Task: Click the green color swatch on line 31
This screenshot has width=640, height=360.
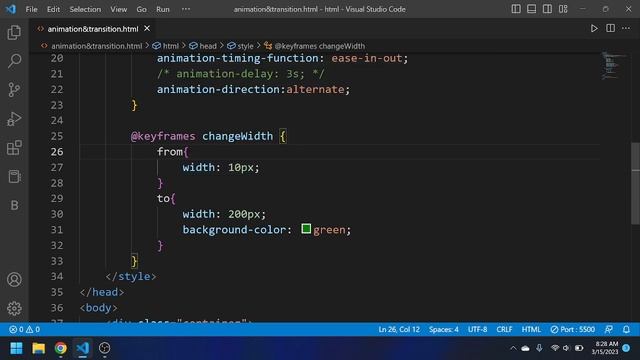Action: point(306,229)
